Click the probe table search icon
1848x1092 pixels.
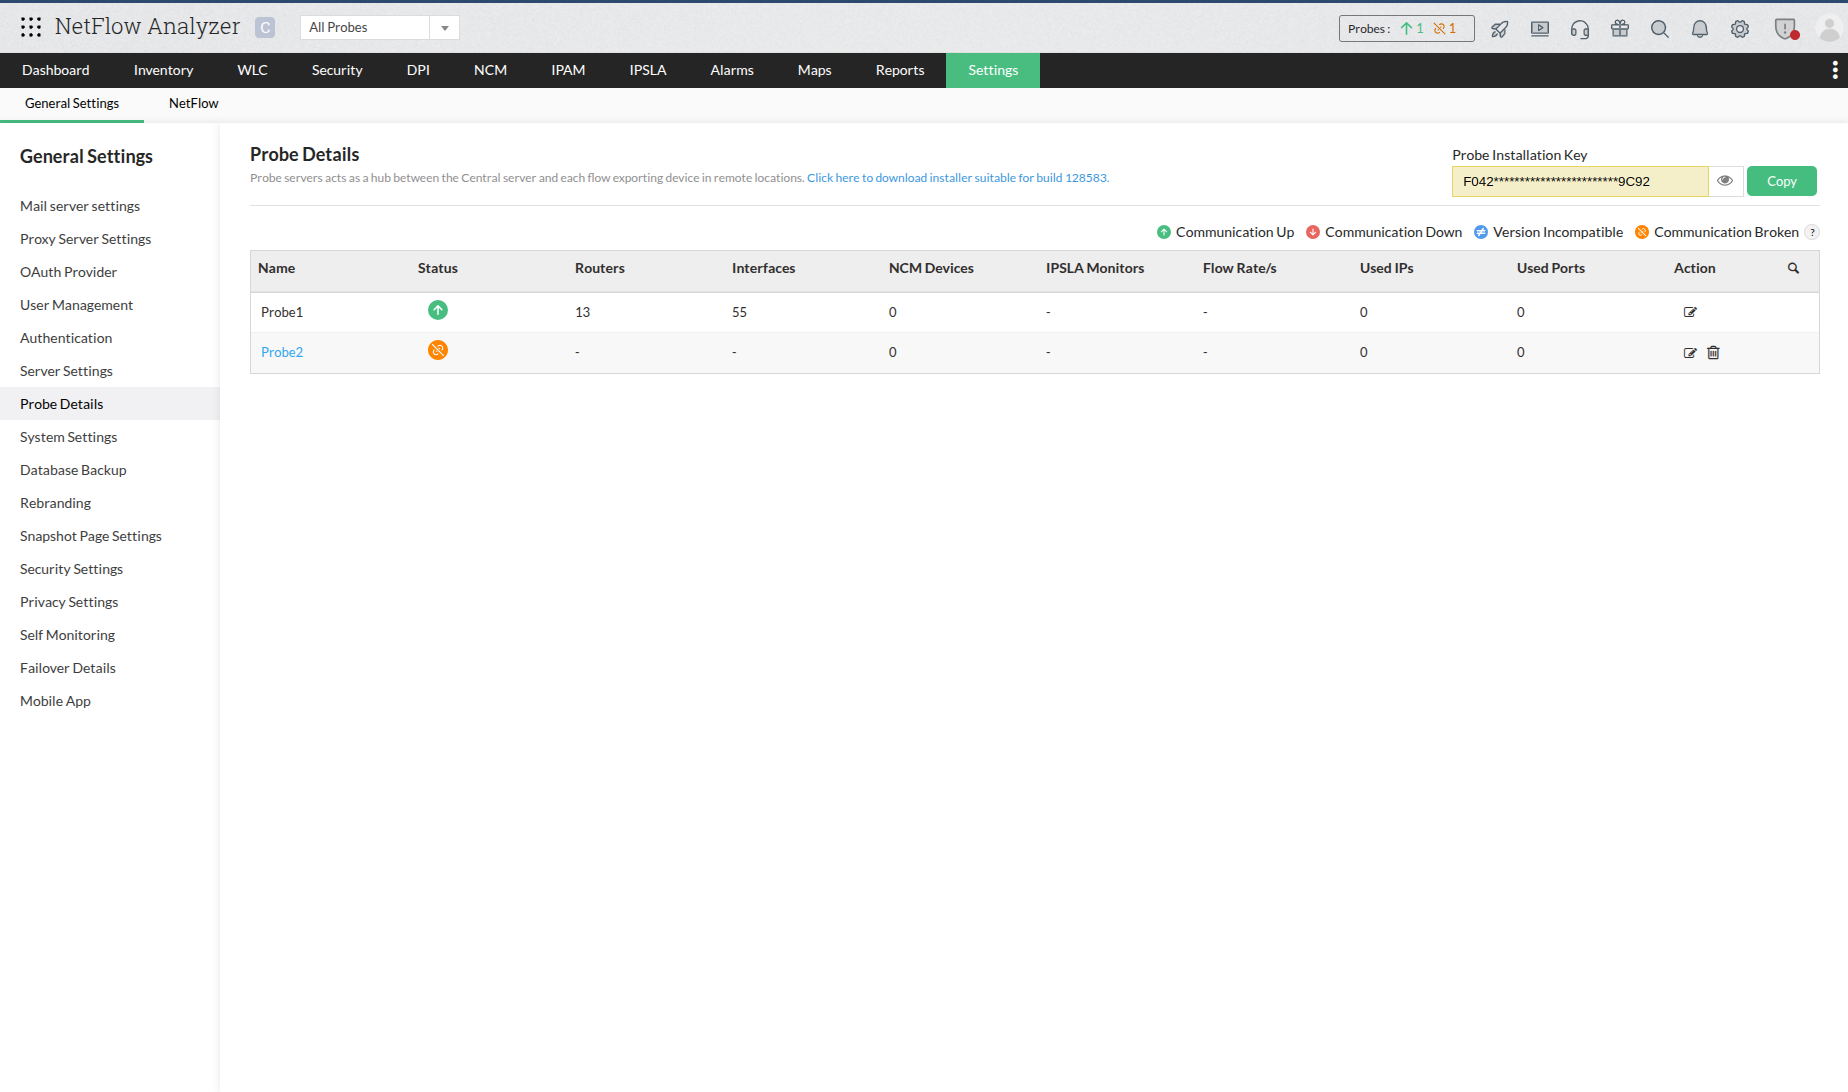coord(1793,269)
